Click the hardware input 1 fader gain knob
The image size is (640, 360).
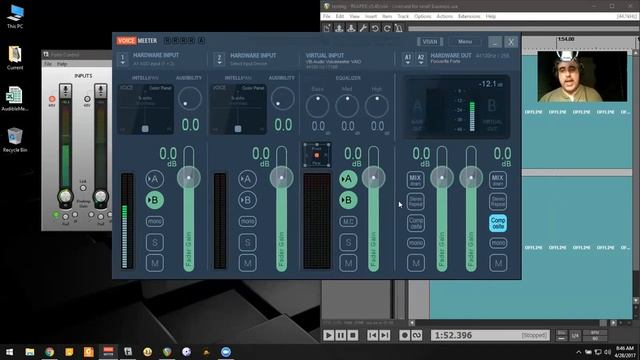coord(189,178)
